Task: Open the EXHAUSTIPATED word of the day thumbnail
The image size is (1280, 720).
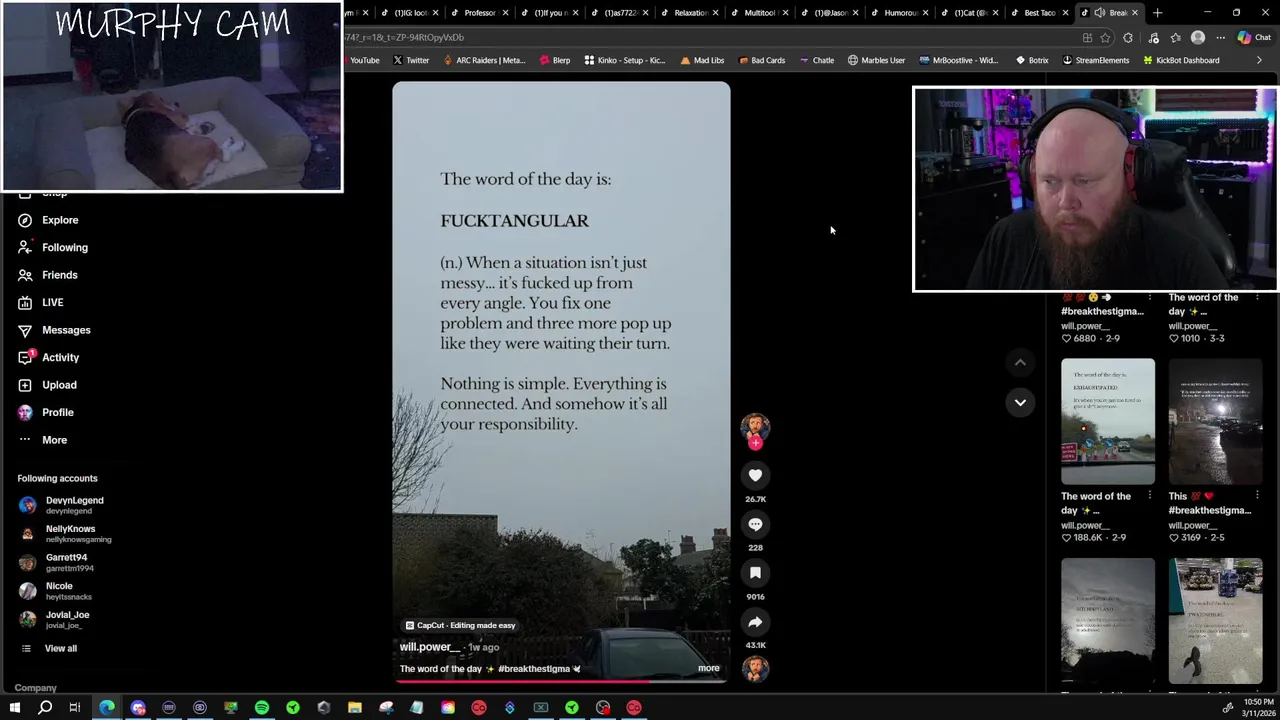Action: click(1108, 421)
